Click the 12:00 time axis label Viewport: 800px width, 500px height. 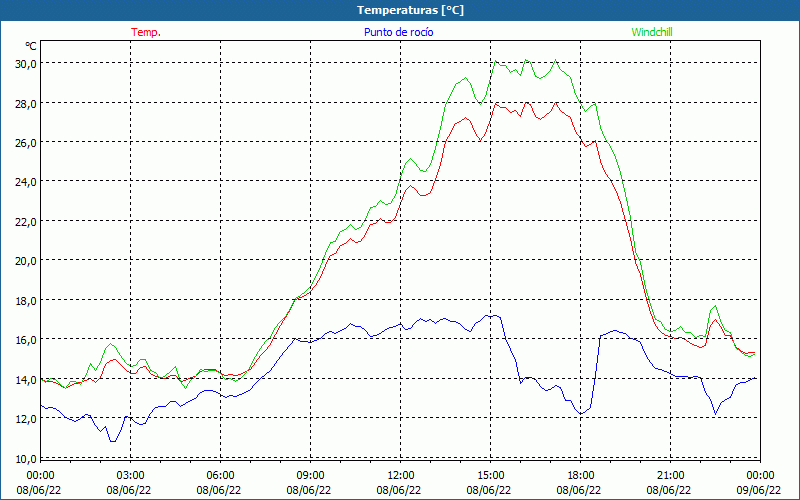point(401,476)
